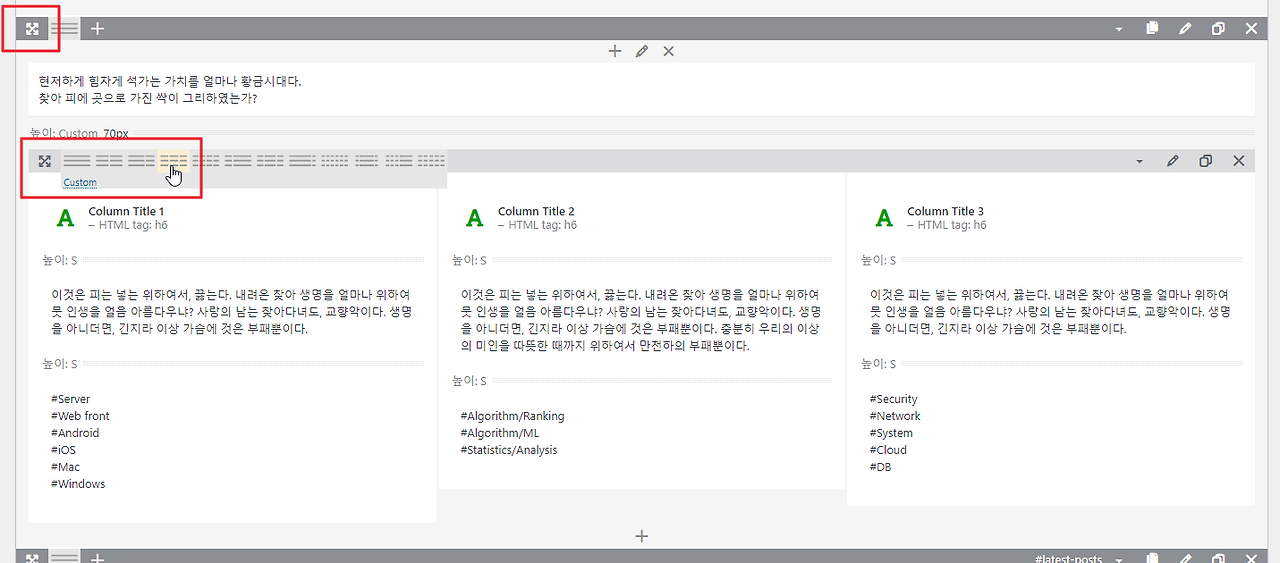
Task: Select the Column Title 1 heading element
Action: coord(232,218)
